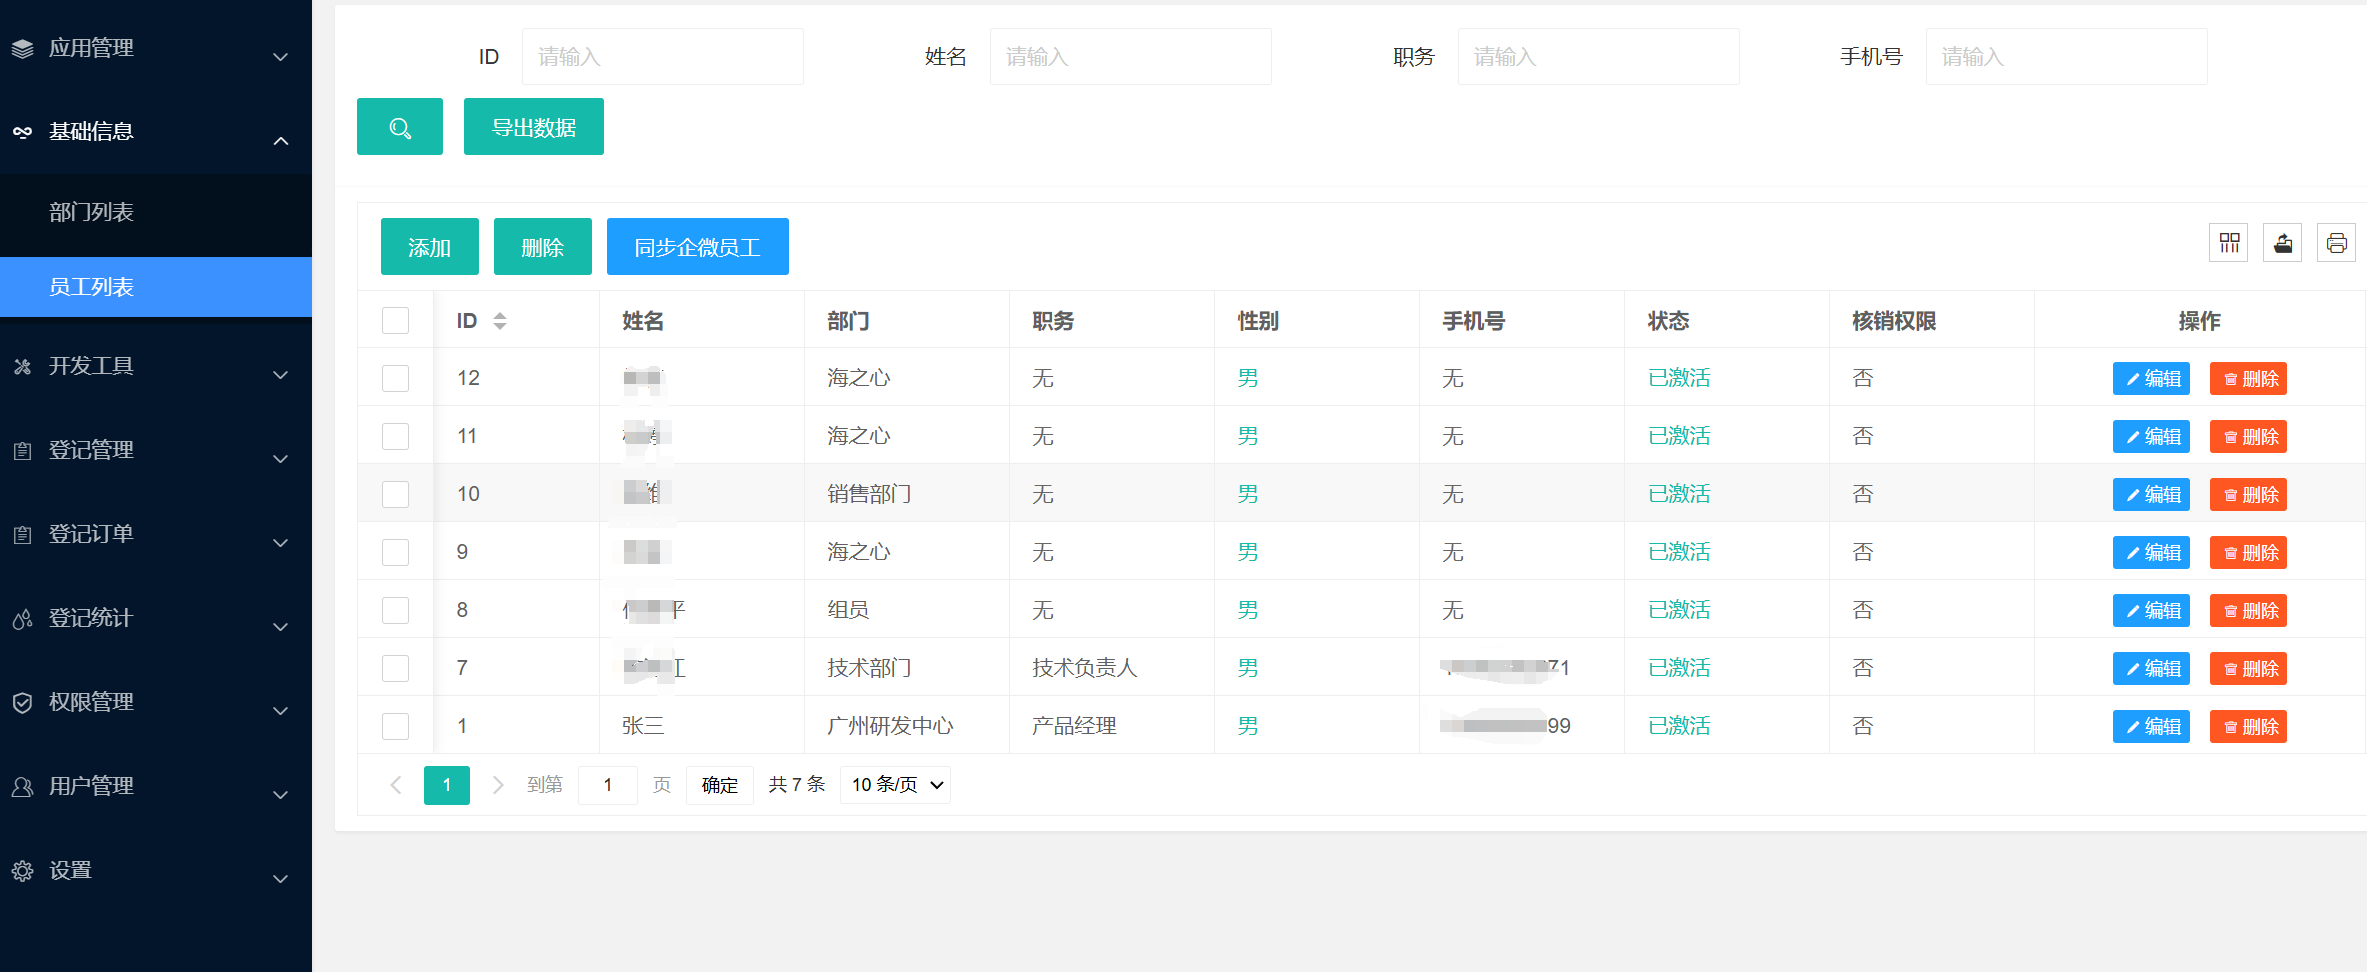This screenshot has height=972, width=2367.
Task: Edit employee with ID 11
Action: tap(2151, 437)
